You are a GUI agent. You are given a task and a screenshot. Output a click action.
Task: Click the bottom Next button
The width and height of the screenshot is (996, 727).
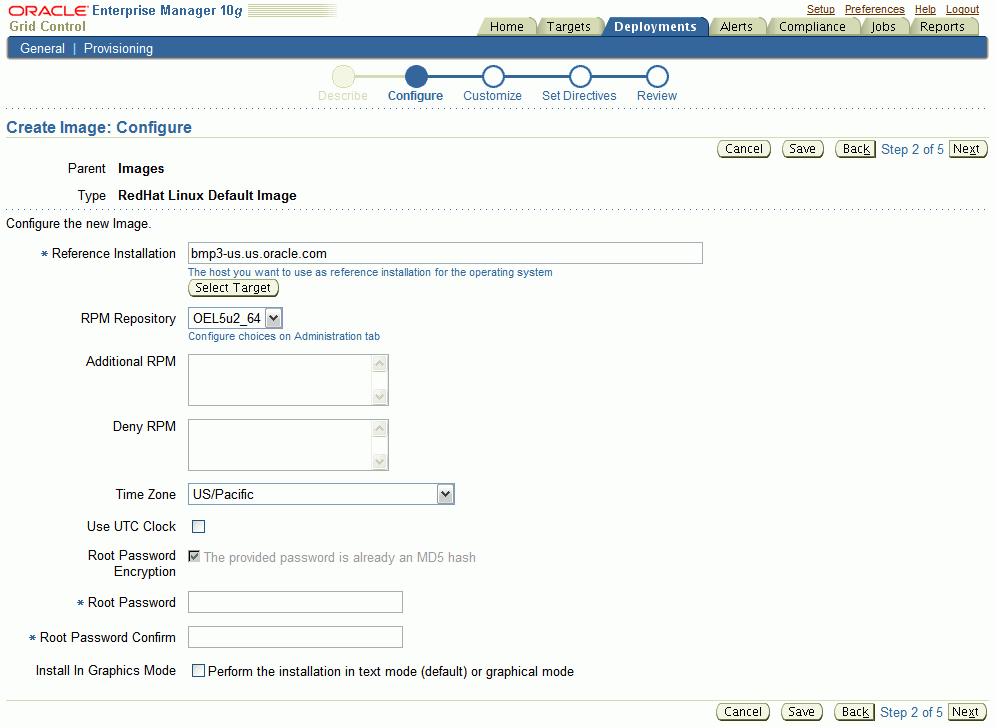tap(967, 712)
